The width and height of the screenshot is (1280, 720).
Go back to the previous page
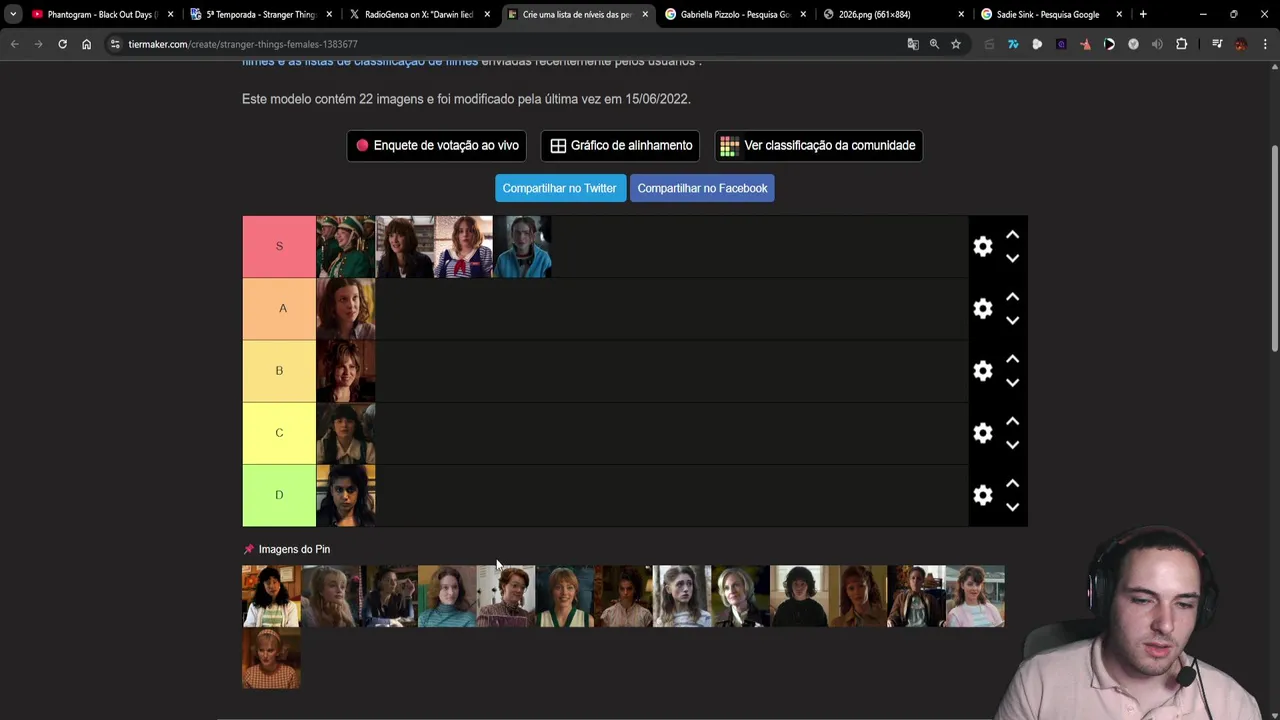click(14, 44)
